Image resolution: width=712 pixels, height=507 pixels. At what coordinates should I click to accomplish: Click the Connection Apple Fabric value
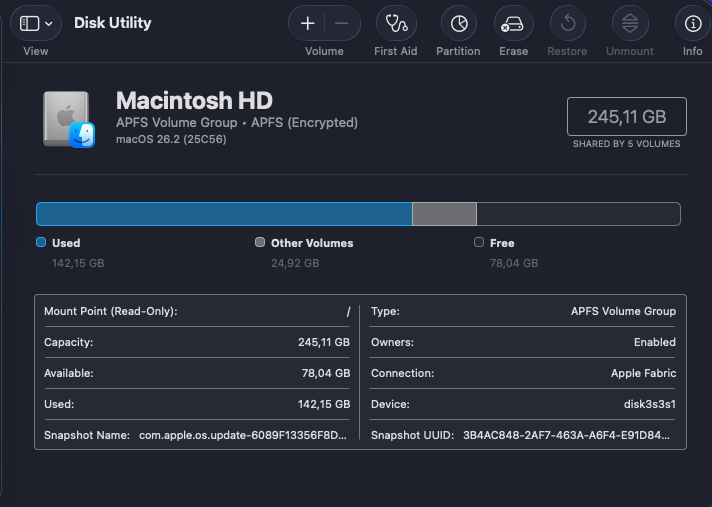click(643, 373)
